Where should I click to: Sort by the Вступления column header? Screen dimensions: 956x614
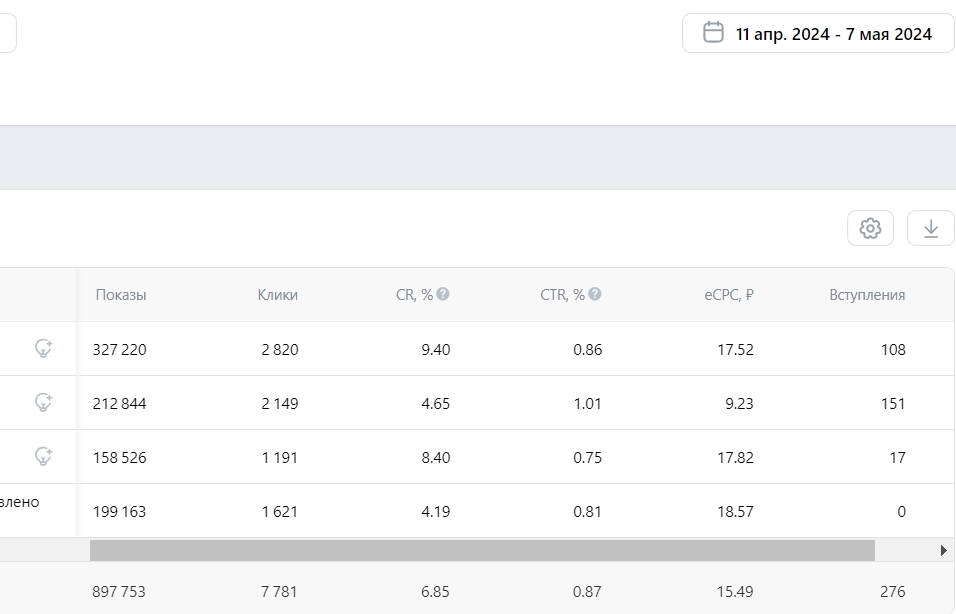coord(867,295)
